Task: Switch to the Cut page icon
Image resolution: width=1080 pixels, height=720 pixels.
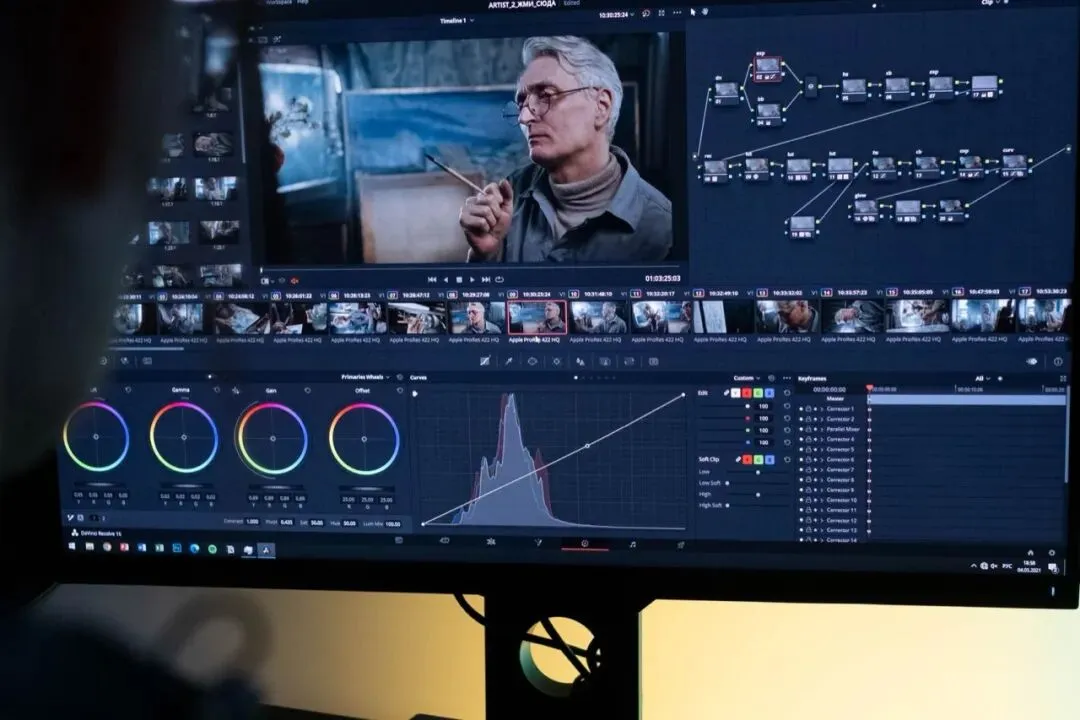Action: pyautogui.click(x=444, y=541)
